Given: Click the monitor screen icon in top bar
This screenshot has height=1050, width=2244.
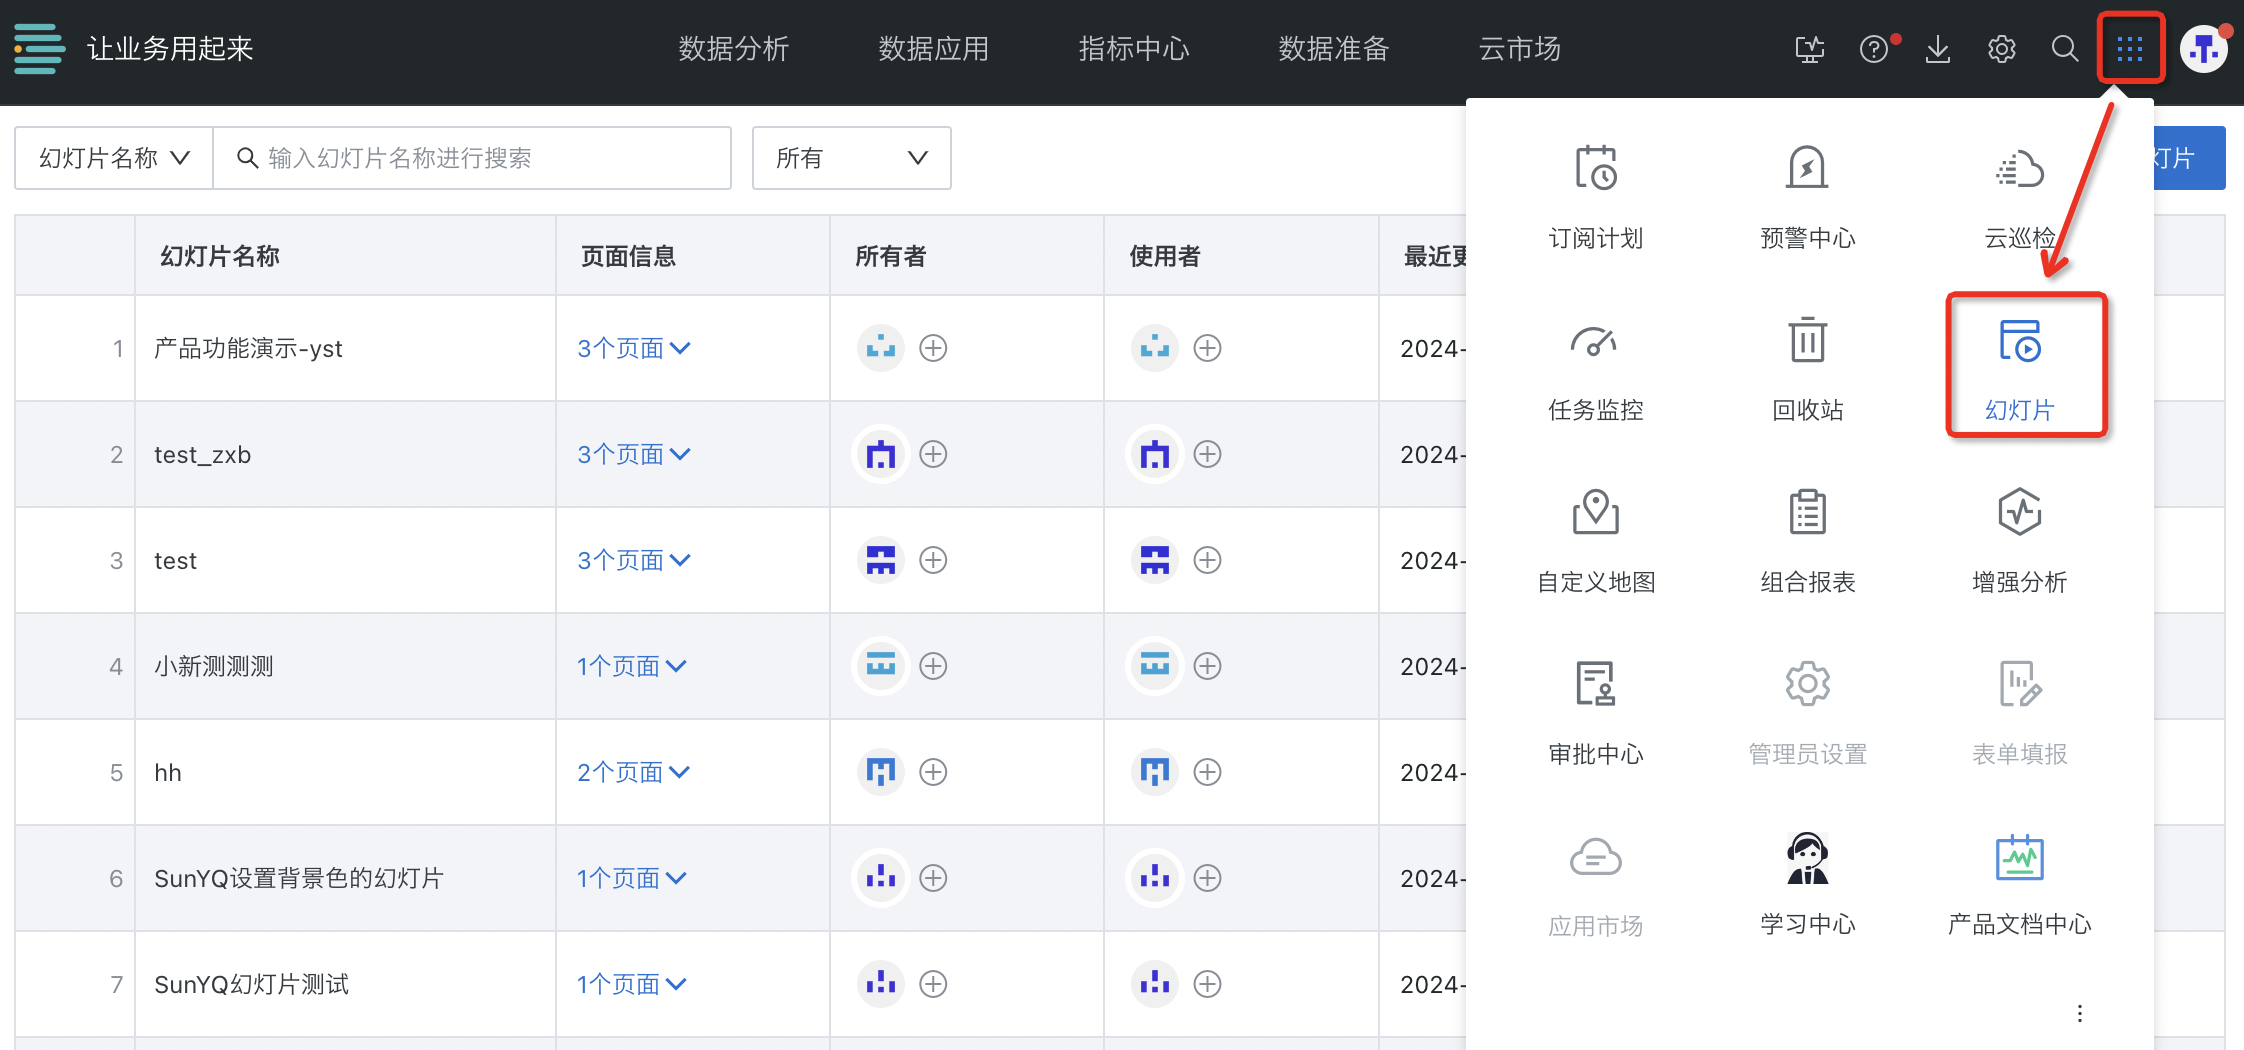Looking at the screenshot, I should (1810, 48).
